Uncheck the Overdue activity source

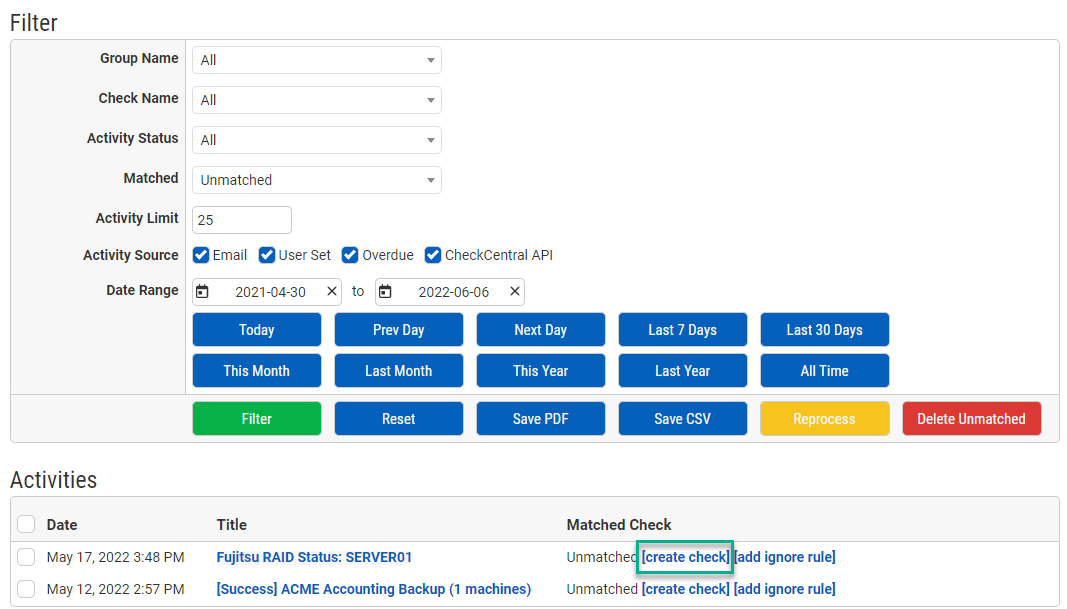(x=349, y=255)
